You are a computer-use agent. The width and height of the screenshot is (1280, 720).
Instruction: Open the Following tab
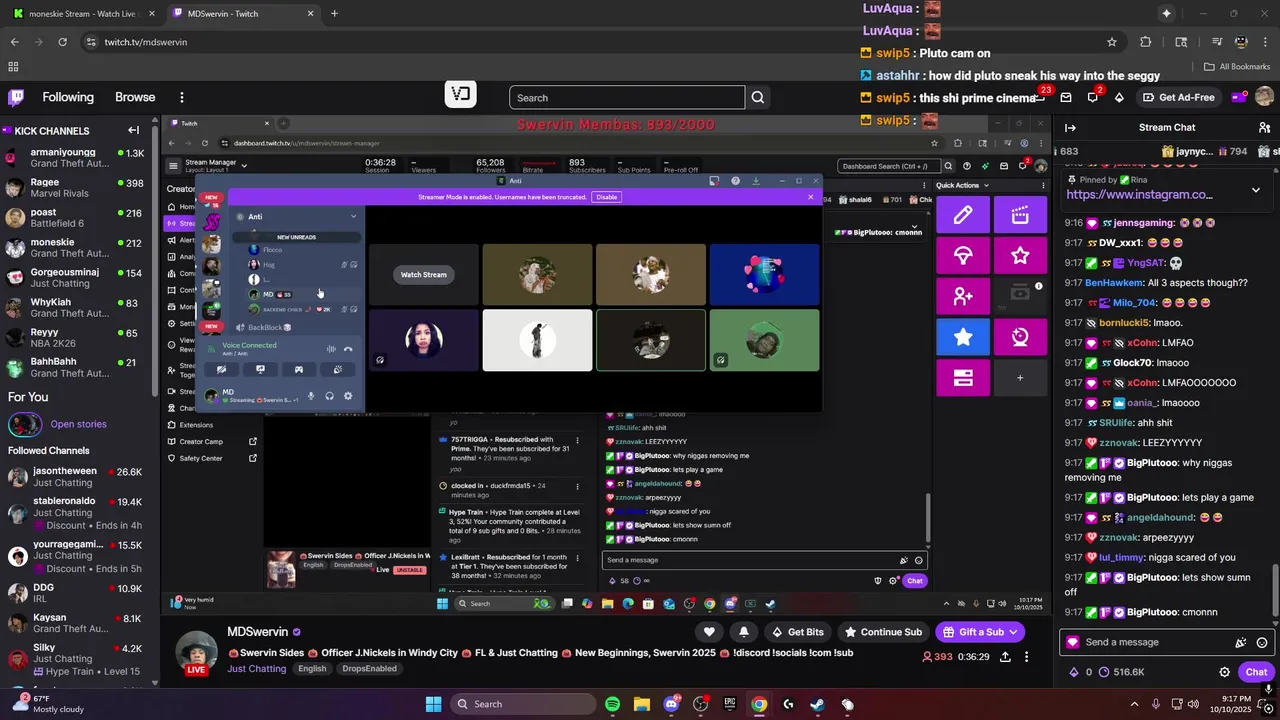pos(68,97)
